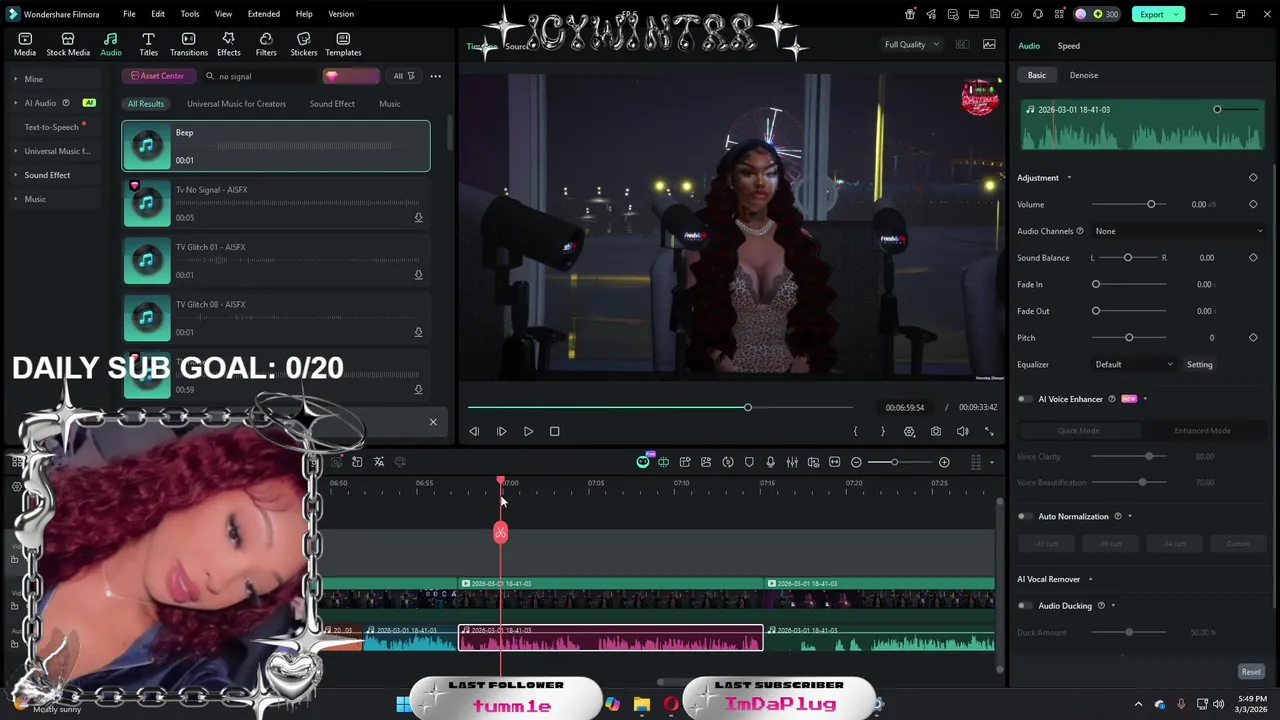Click the mark-out curly brace icon
The width and height of the screenshot is (1280, 720).
(882, 431)
